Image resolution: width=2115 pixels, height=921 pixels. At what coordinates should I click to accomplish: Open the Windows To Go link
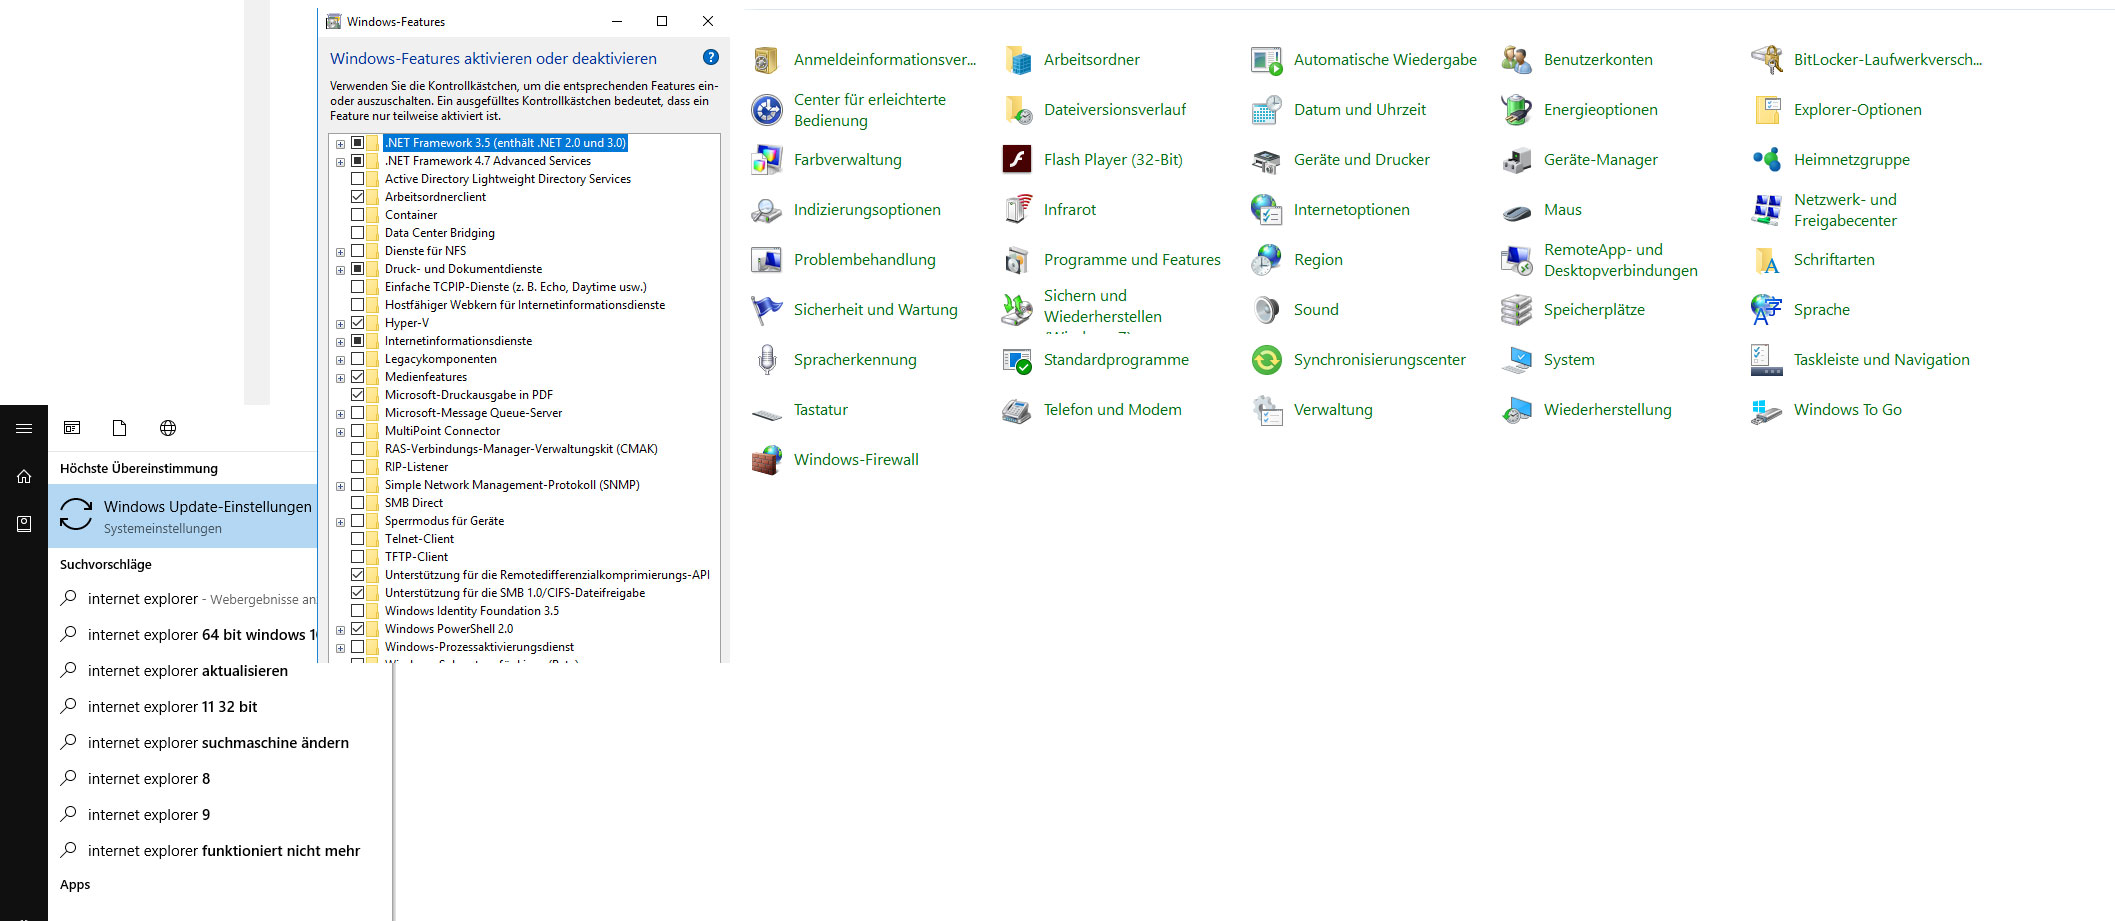1847,410
